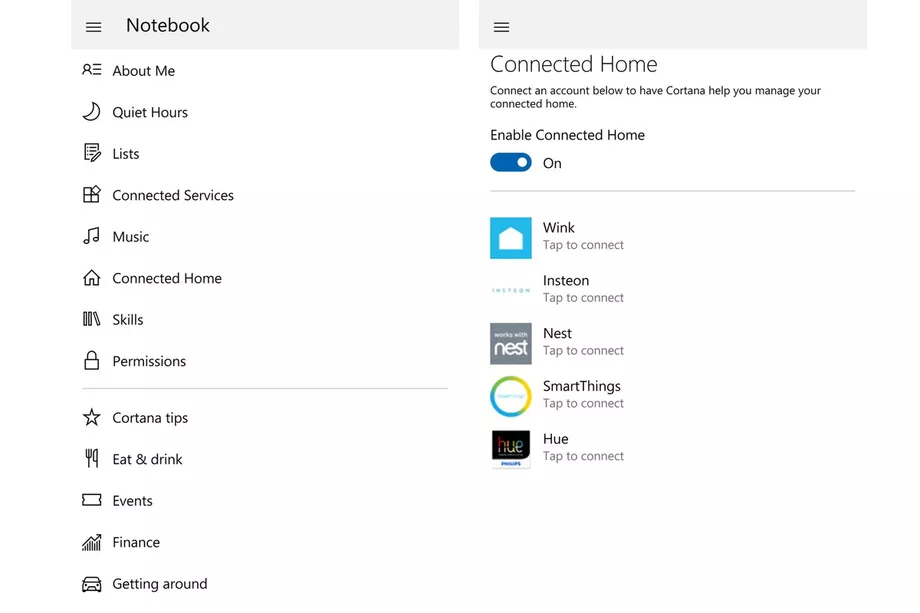Open the Notebook hamburger menu
Screen dimensions: 920x613
coord(93,27)
